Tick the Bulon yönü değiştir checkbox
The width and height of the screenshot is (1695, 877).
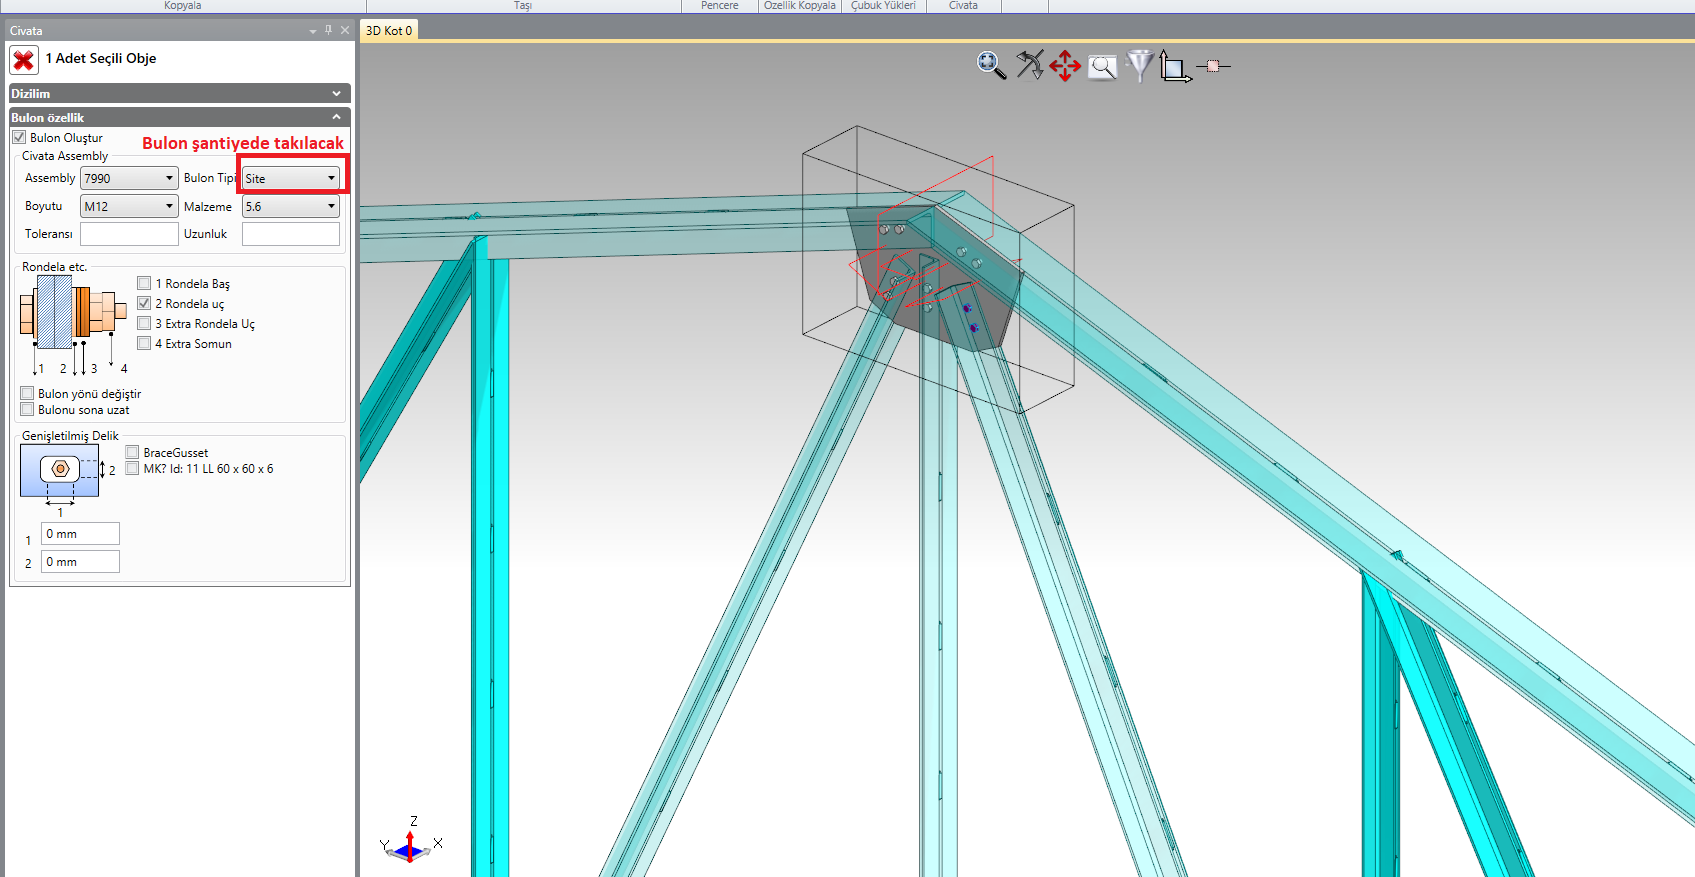point(28,393)
